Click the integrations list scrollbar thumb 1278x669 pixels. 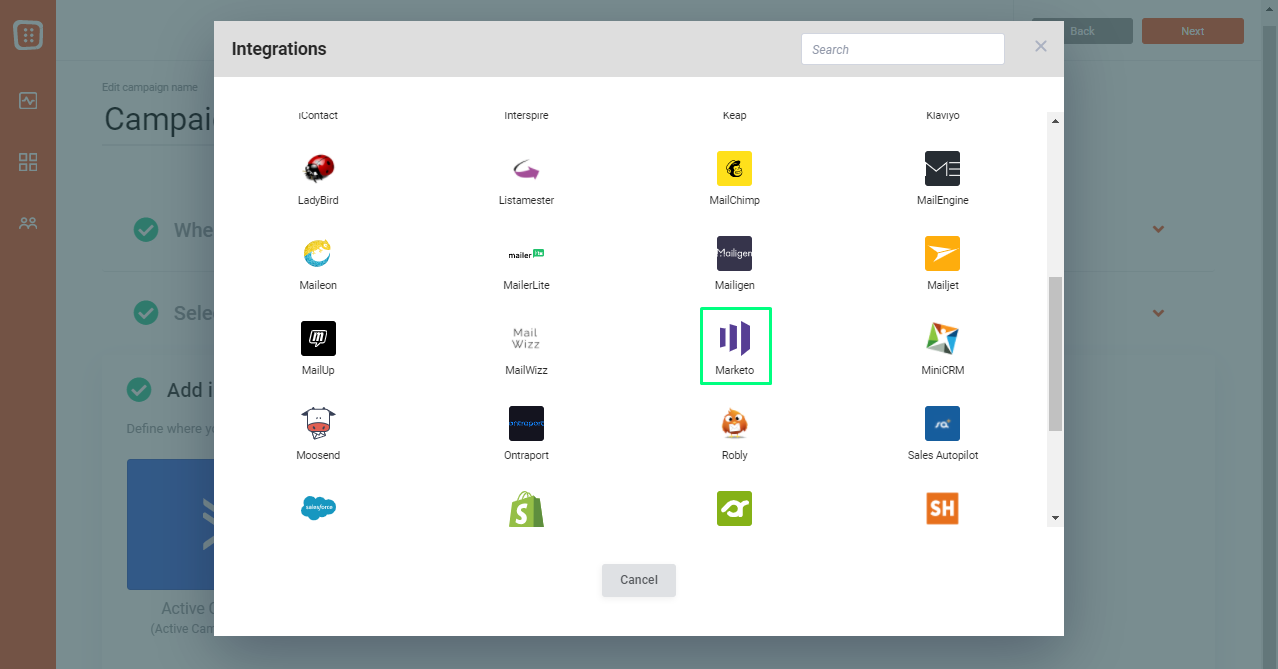click(x=1055, y=354)
